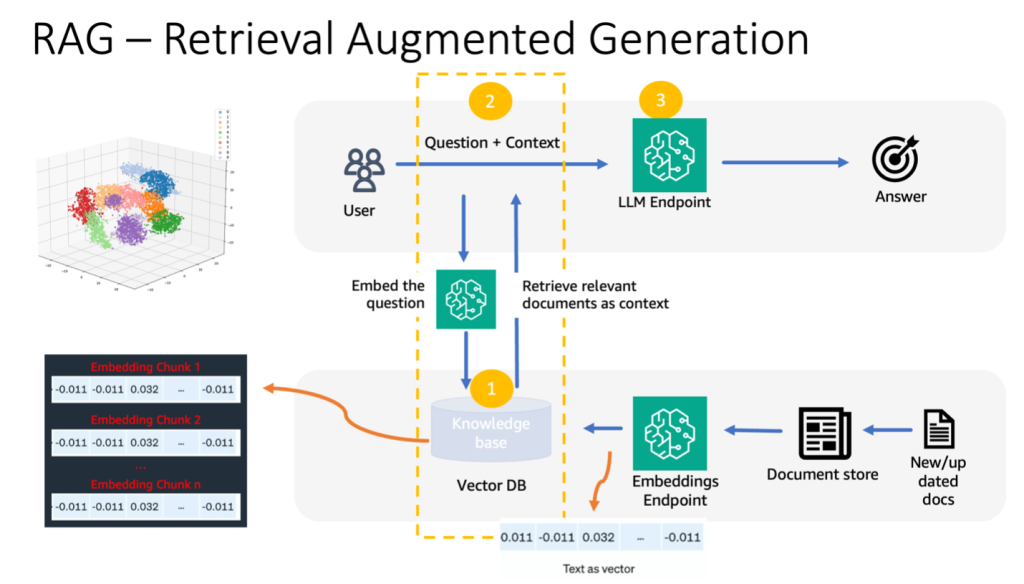Screen dimensions: 1024x584
Task: Click the Question + Context arrow label
Action: 492,142
